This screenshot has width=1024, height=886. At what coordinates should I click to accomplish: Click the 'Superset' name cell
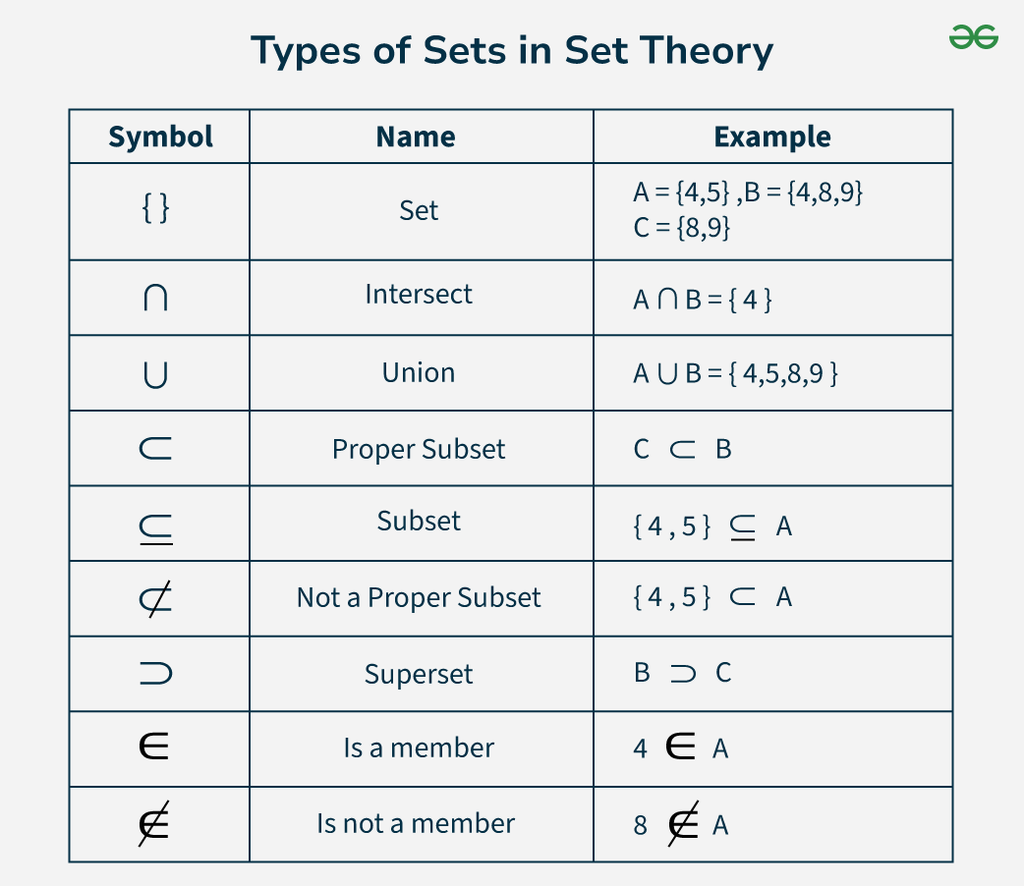tap(419, 674)
